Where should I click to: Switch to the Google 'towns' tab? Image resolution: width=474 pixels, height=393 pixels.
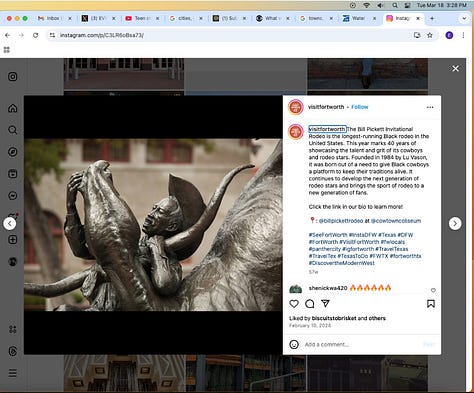pyautogui.click(x=315, y=18)
